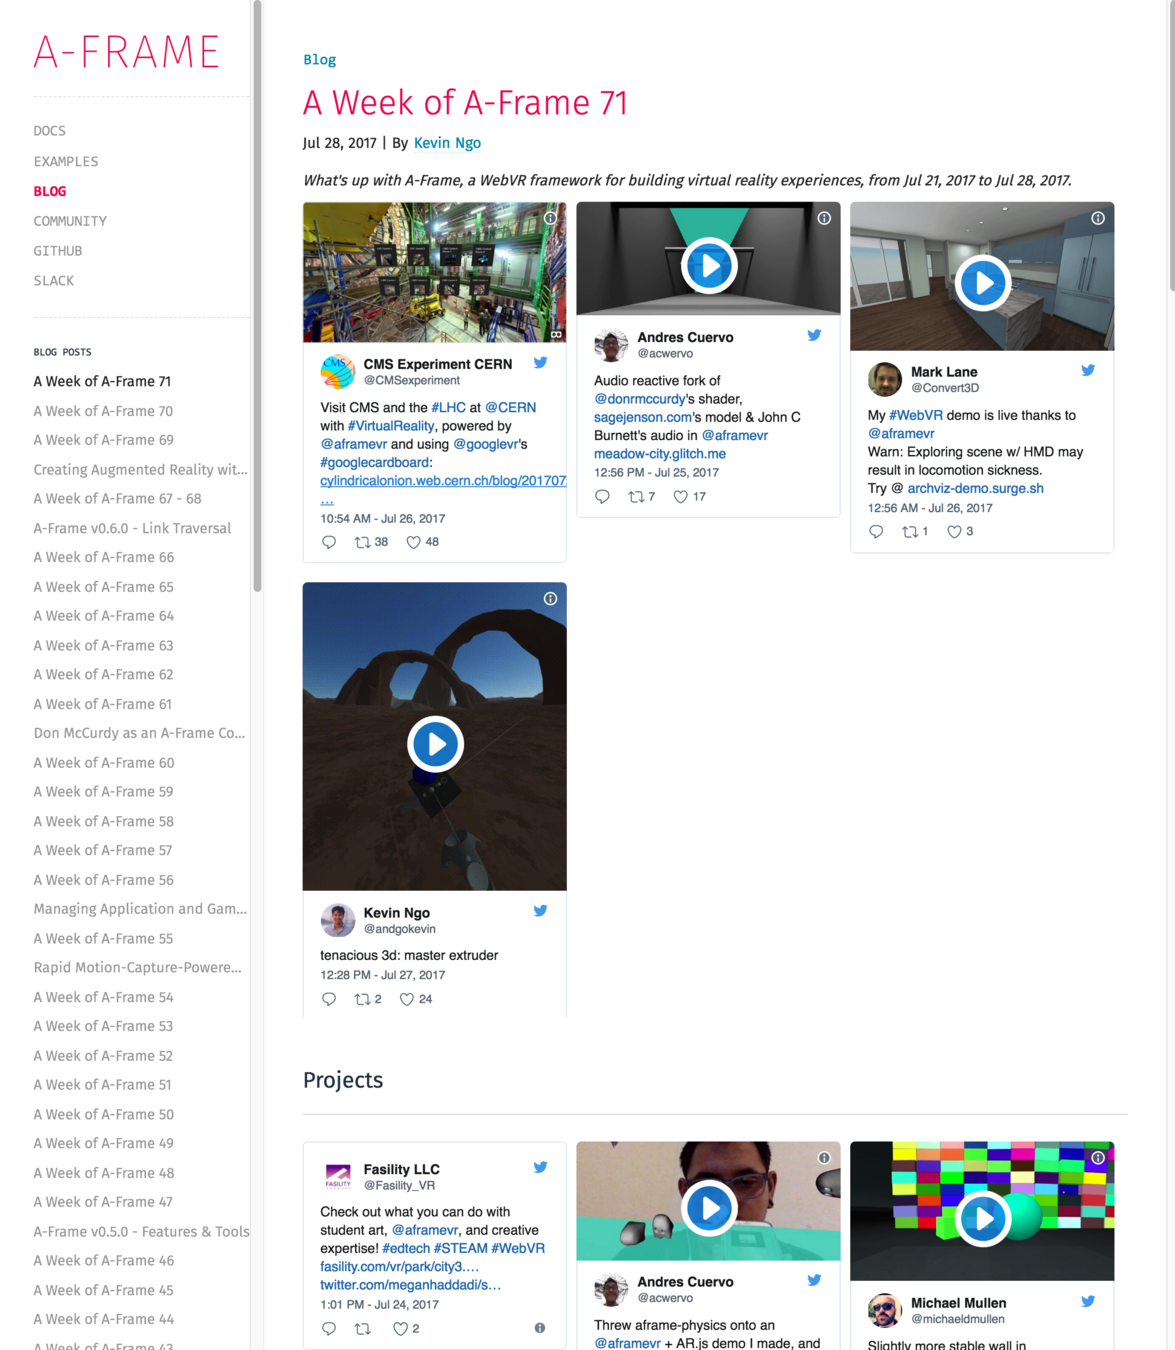The height and width of the screenshot is (1350, 1175).
Task: Open archviz-demo.surge.sh link
Action: point(975,489)
